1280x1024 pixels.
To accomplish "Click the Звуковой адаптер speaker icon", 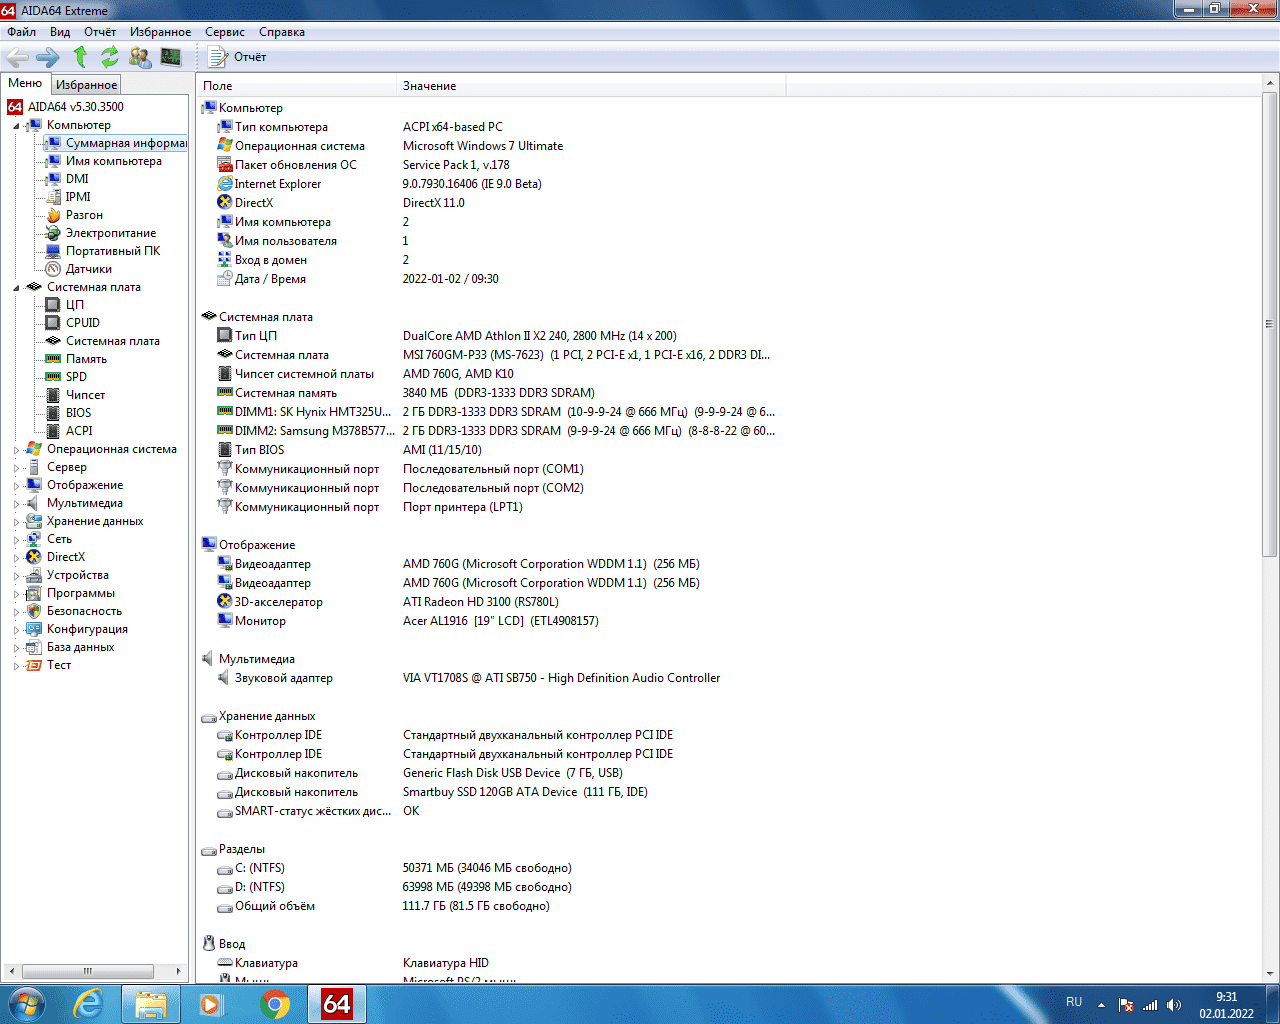I will pyautogui.click(x=225, y=677).
